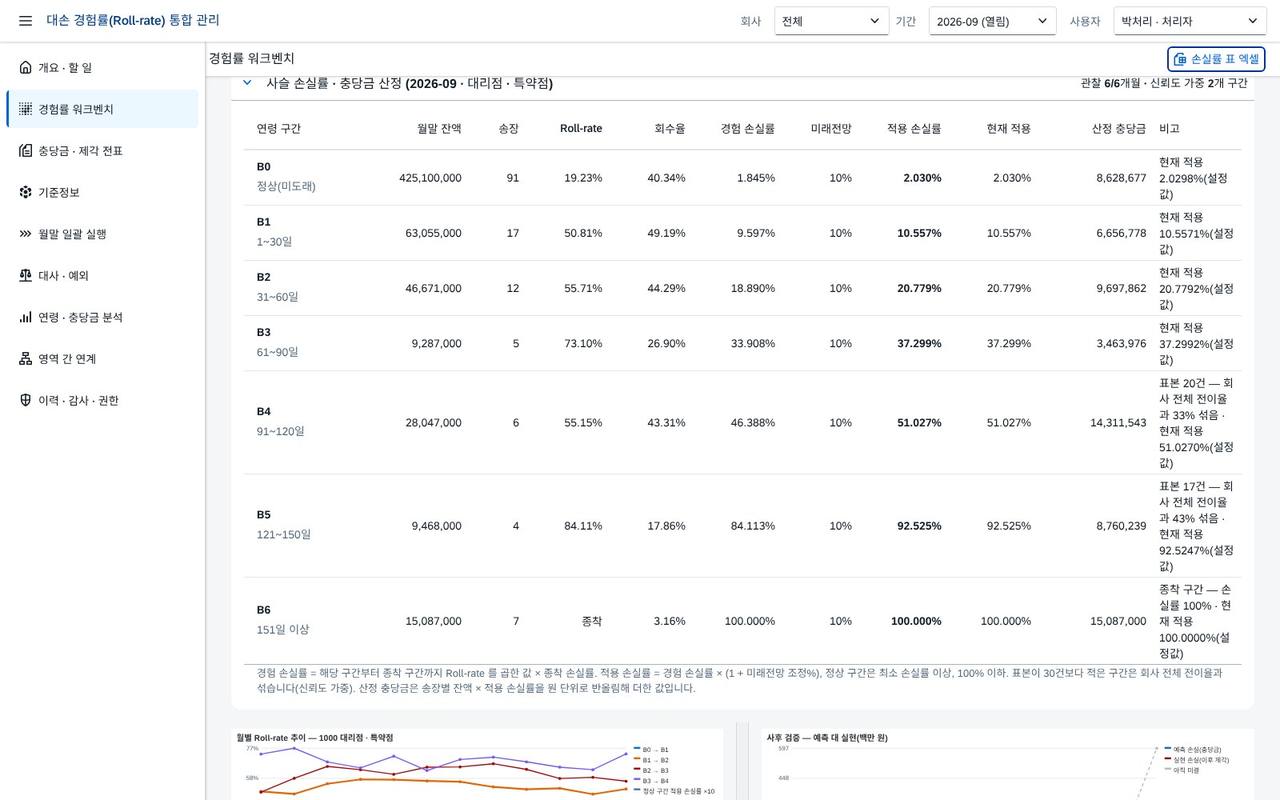
Task: Open 월말 일괄 실행 menu
Action: 102,234
